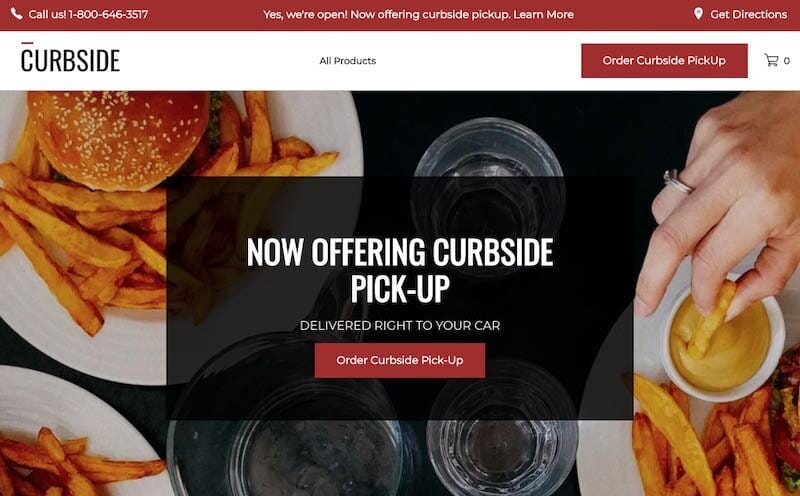Open the Learn More link
The width and height of the screenshot is (800, 496).
point(543,14)
